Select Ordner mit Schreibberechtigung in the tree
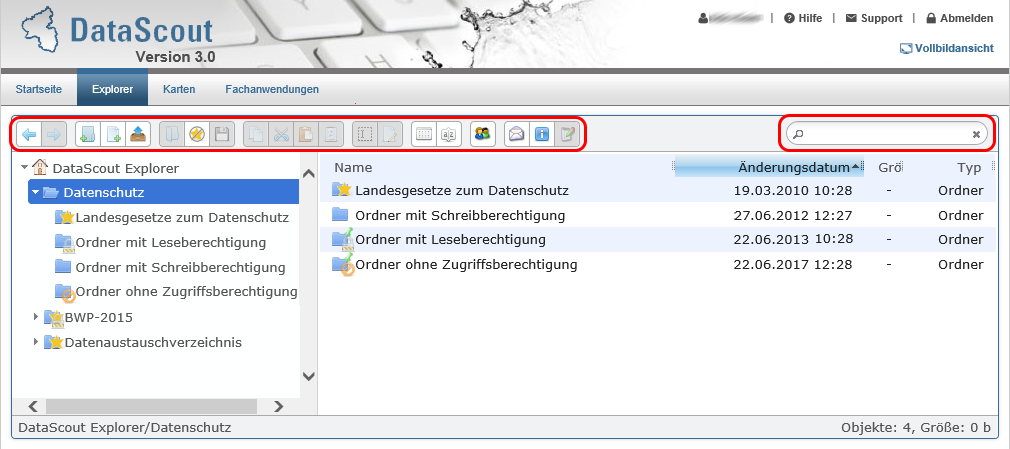Viewport: 1010px width, 449px height. pyautogui.click(x=180, y=267)
